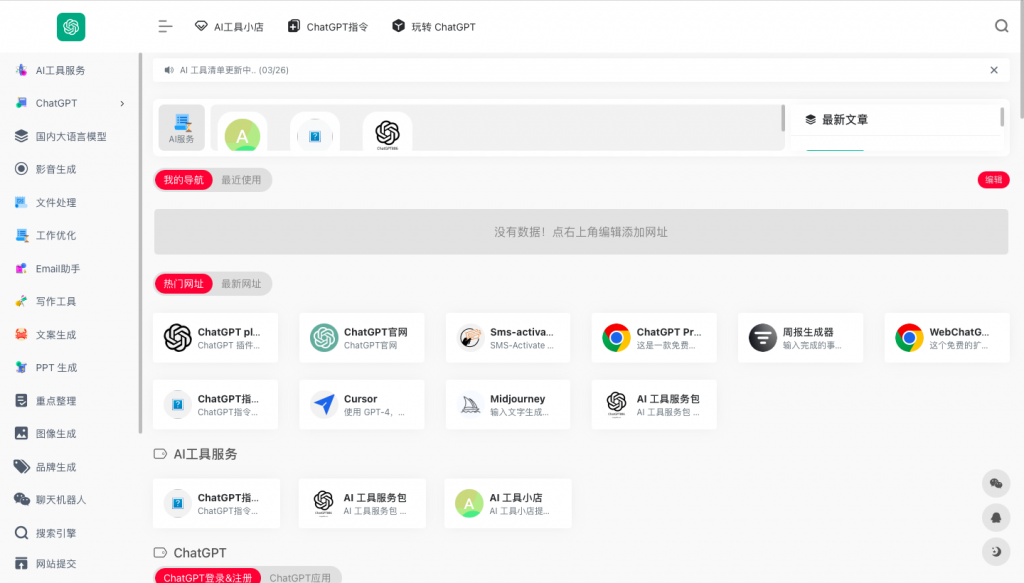The width and height of the screenshot is (1024, 583).
Task: Toggle dark mode with the moon icon
Action: 996,551
